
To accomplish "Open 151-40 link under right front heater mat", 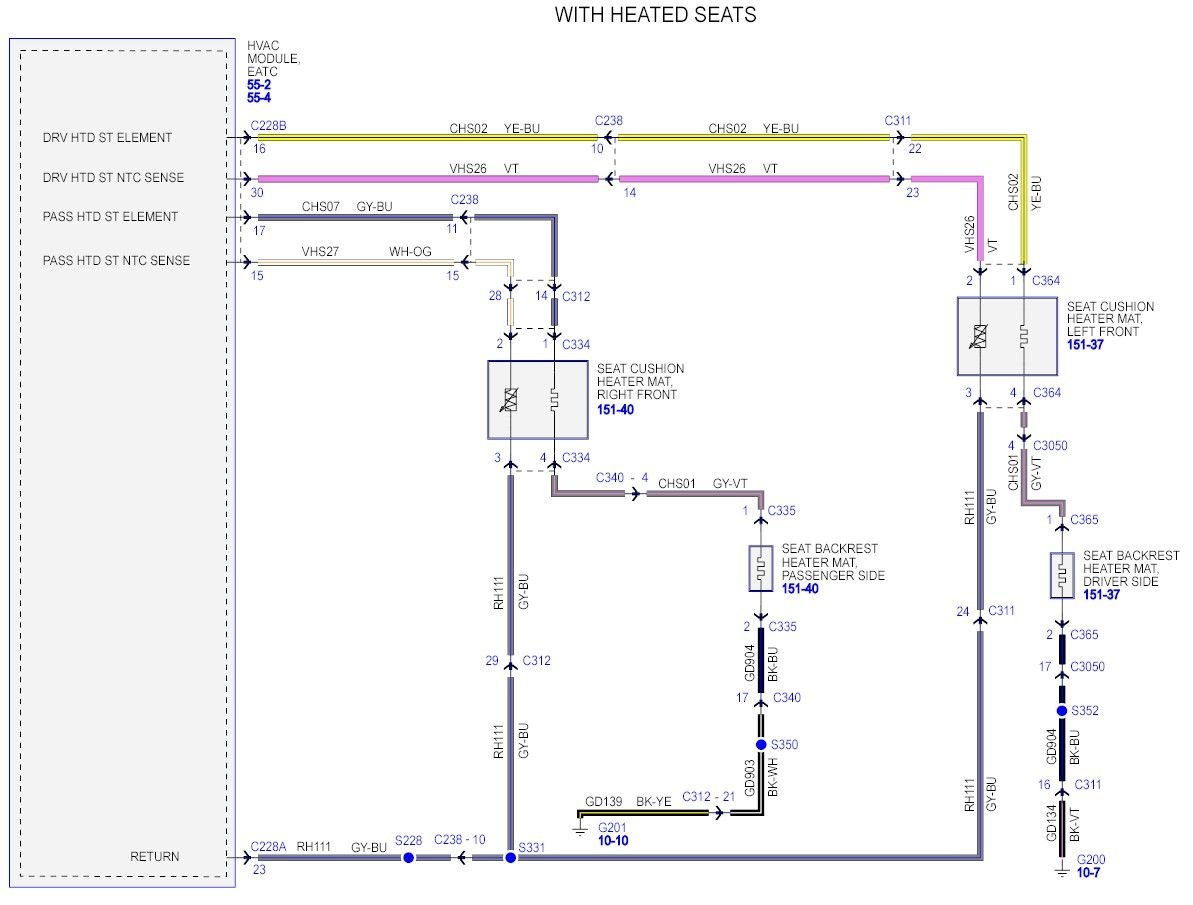I will pyautogui.click(x=615, y=409).
